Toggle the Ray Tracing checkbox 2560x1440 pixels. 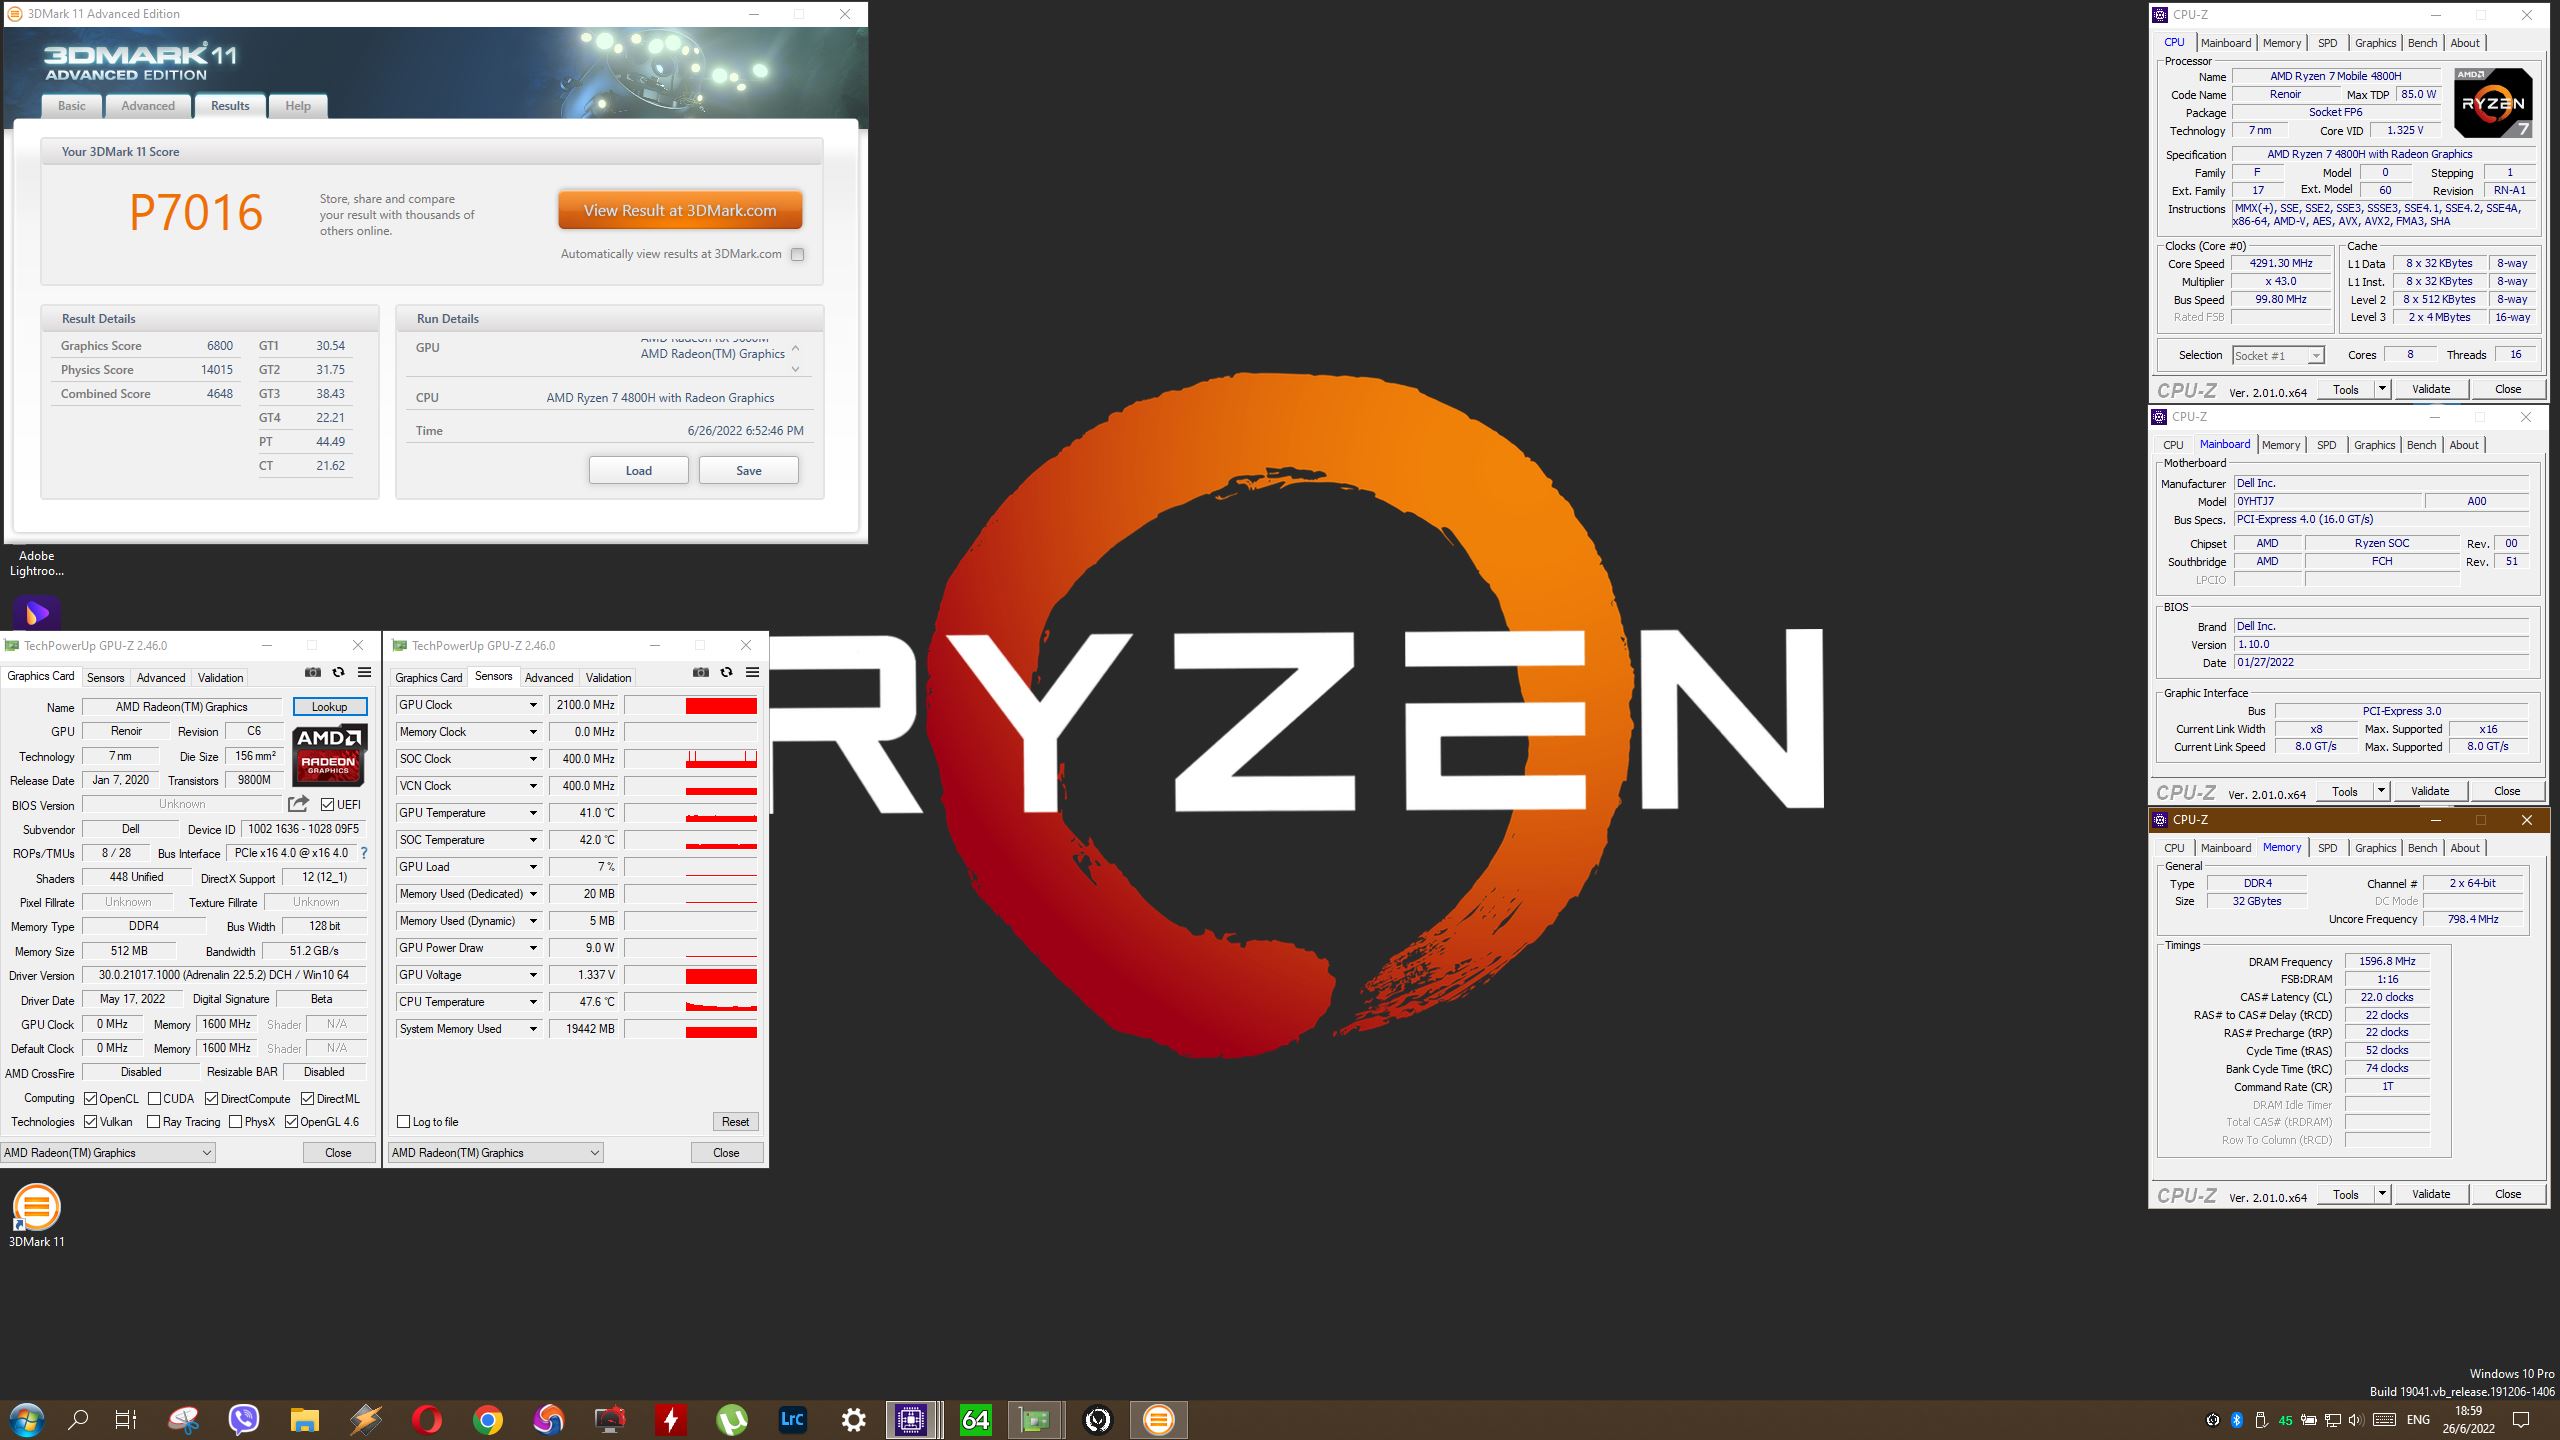click(x=154, y=1121)
